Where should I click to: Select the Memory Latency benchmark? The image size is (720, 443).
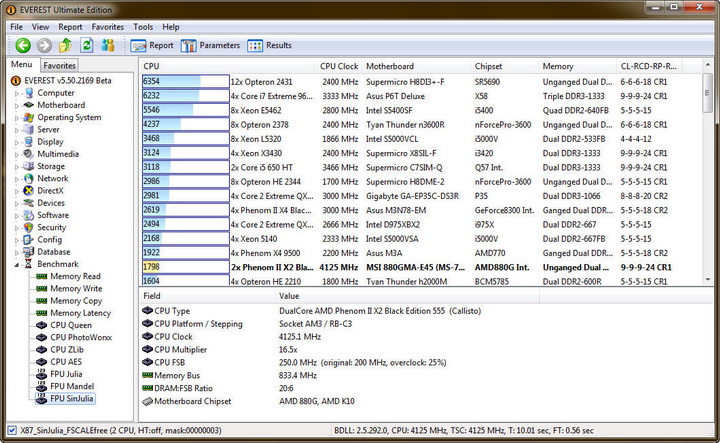click(x=81, y=313)
